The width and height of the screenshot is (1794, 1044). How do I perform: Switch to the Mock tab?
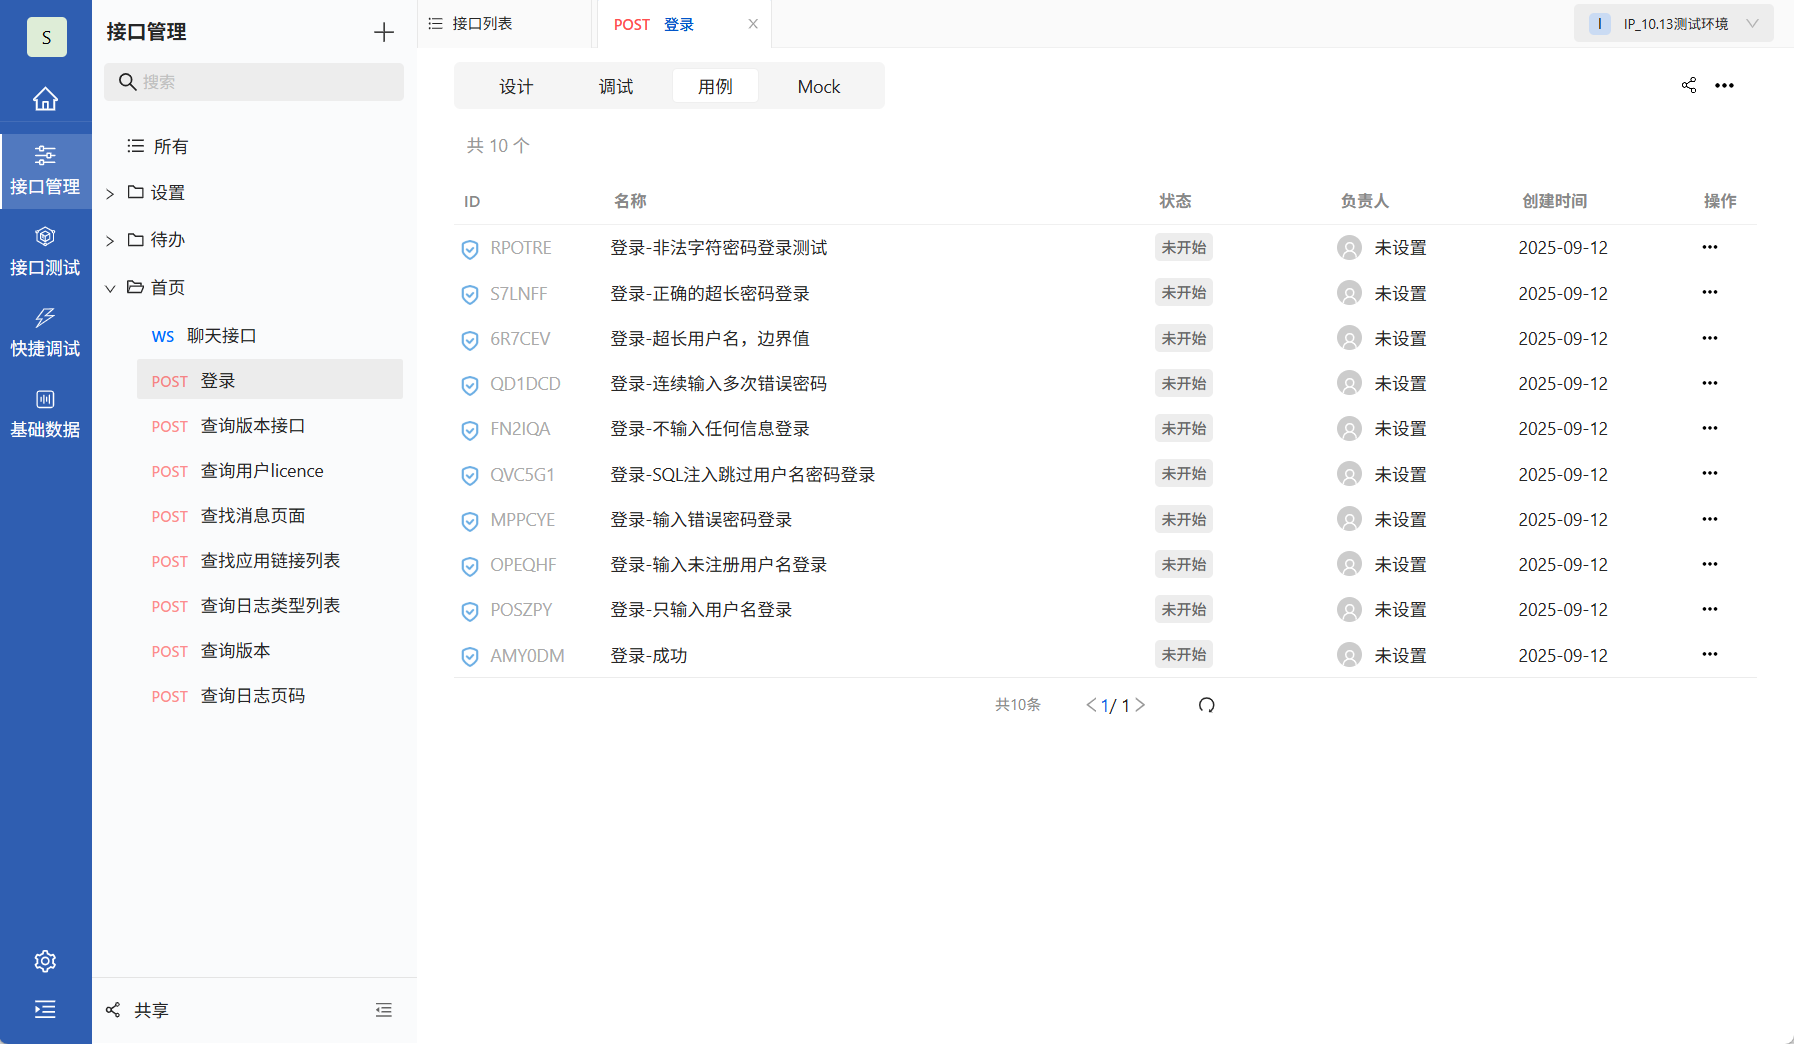[x=818, y=86]
